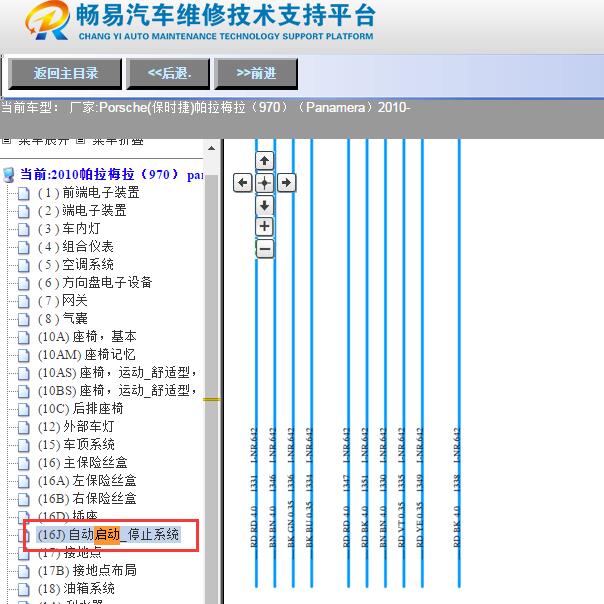This screenshot has width=604, height=604.
Task: Open (16B) 右保险丝盒
Action: [x=87, y=498]
